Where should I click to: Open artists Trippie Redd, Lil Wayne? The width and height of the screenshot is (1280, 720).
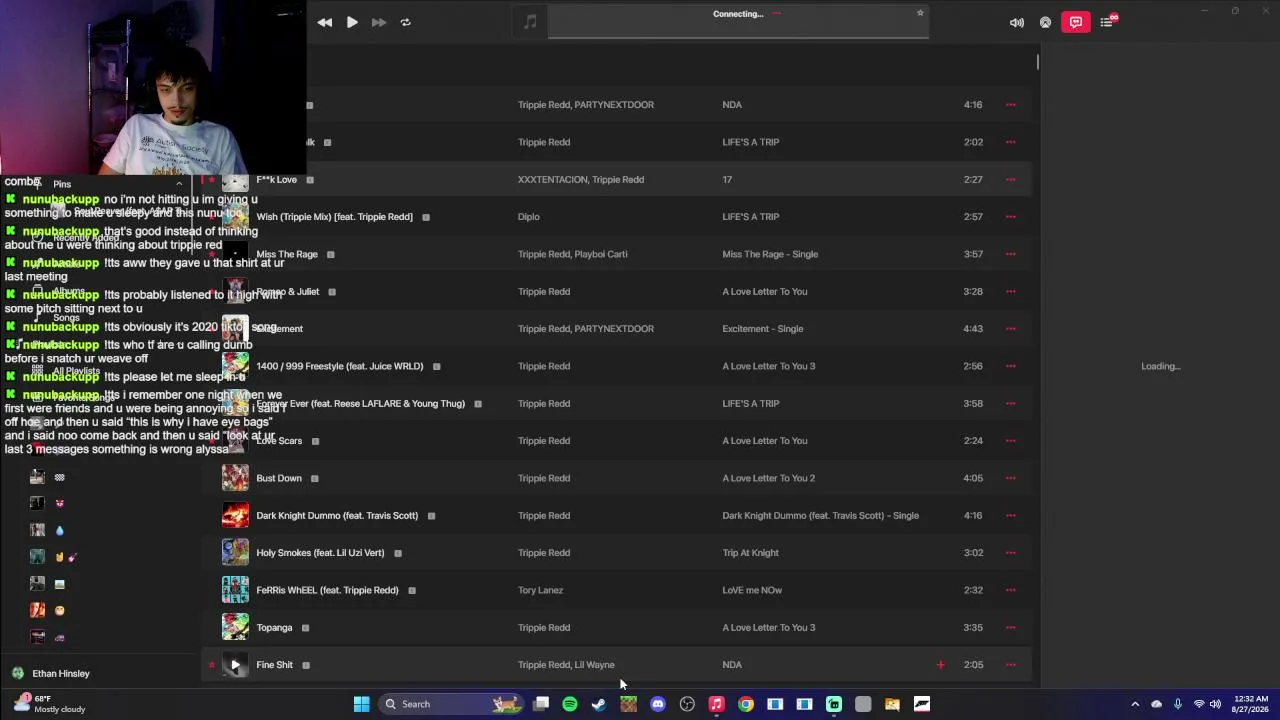pyautogui.click(x=566, y=665)
